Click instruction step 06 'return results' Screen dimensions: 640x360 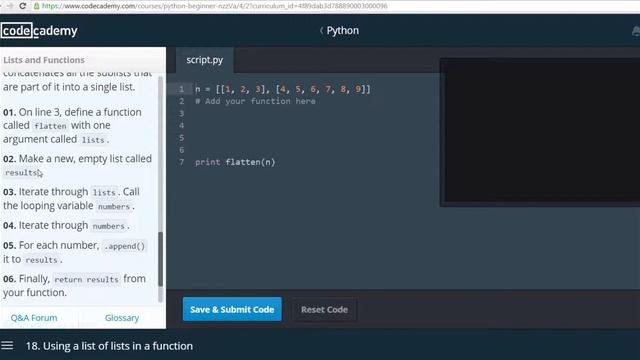(x=74, y=285)
